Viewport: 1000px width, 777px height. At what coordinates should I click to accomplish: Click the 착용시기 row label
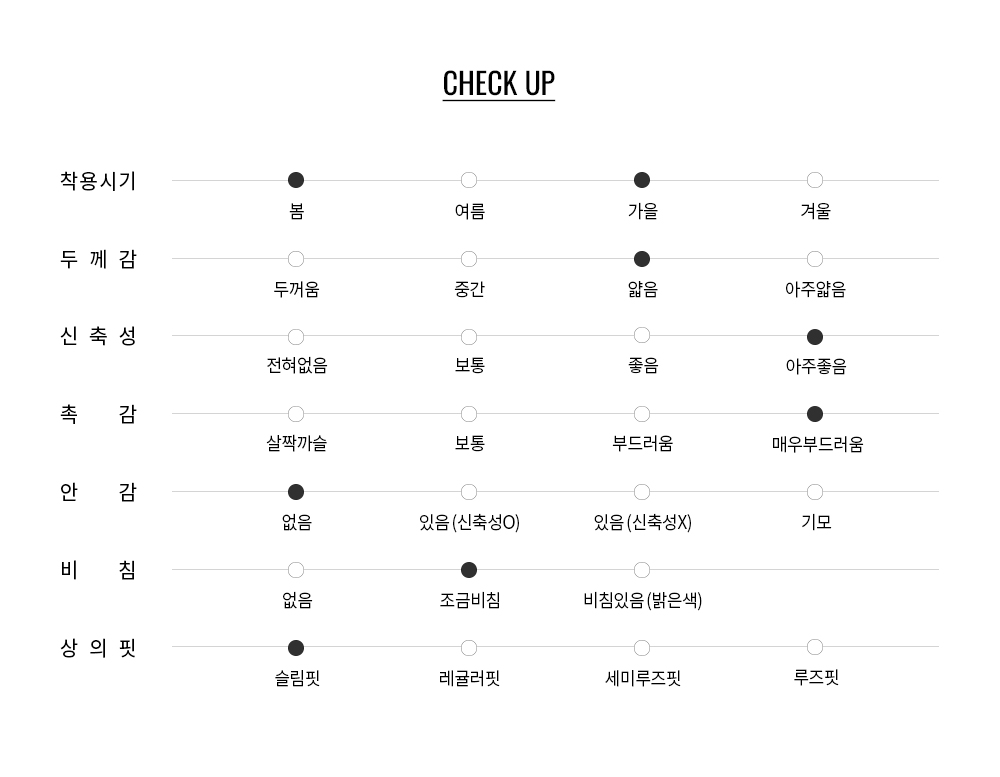pyautogui.click(x=98, y=181)
